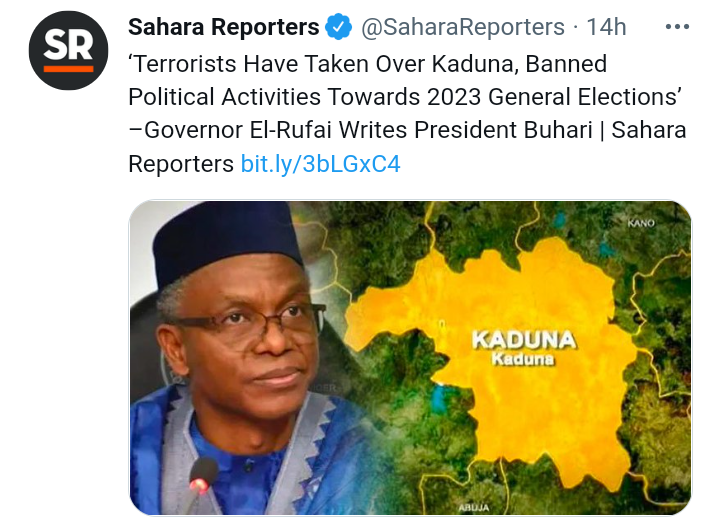720x527 pixels.
Task: Open the attached tweet image
Action: 410,358
